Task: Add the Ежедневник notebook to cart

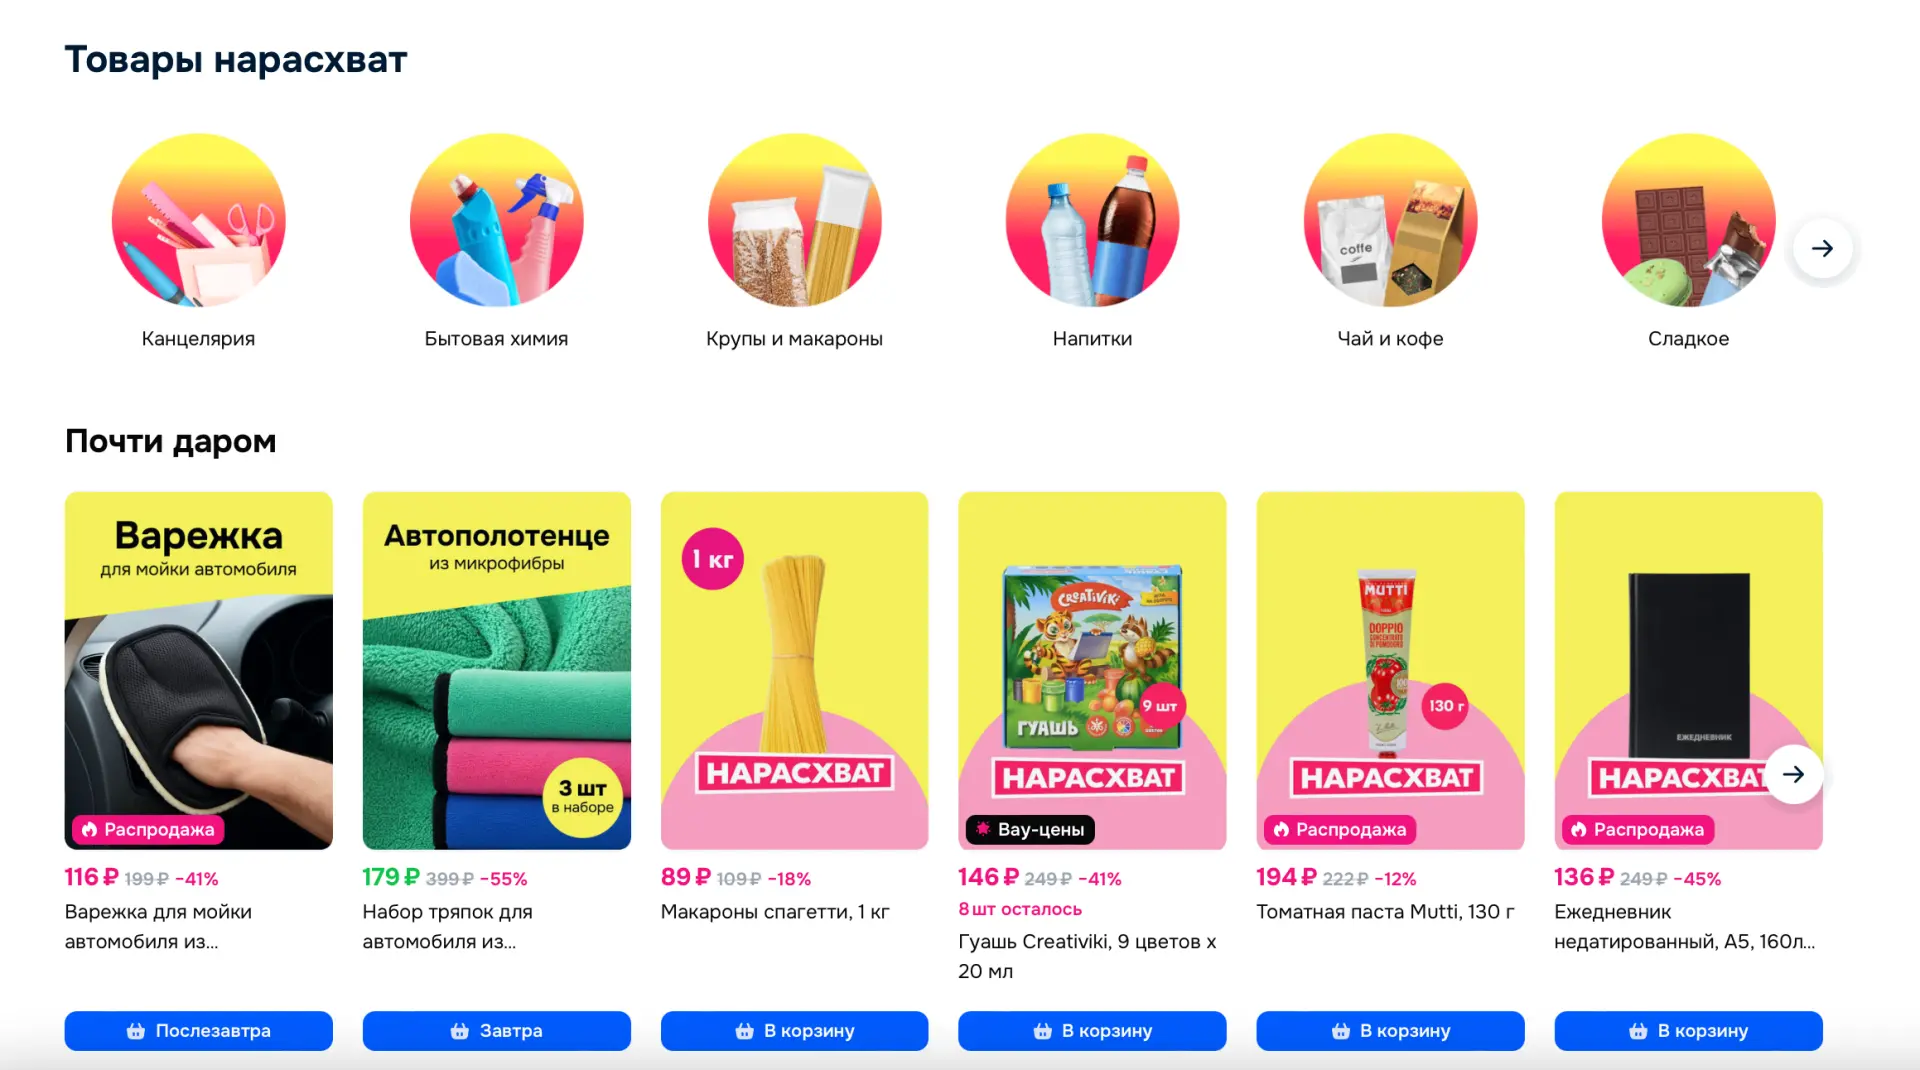Action: pos(1688,1030)
